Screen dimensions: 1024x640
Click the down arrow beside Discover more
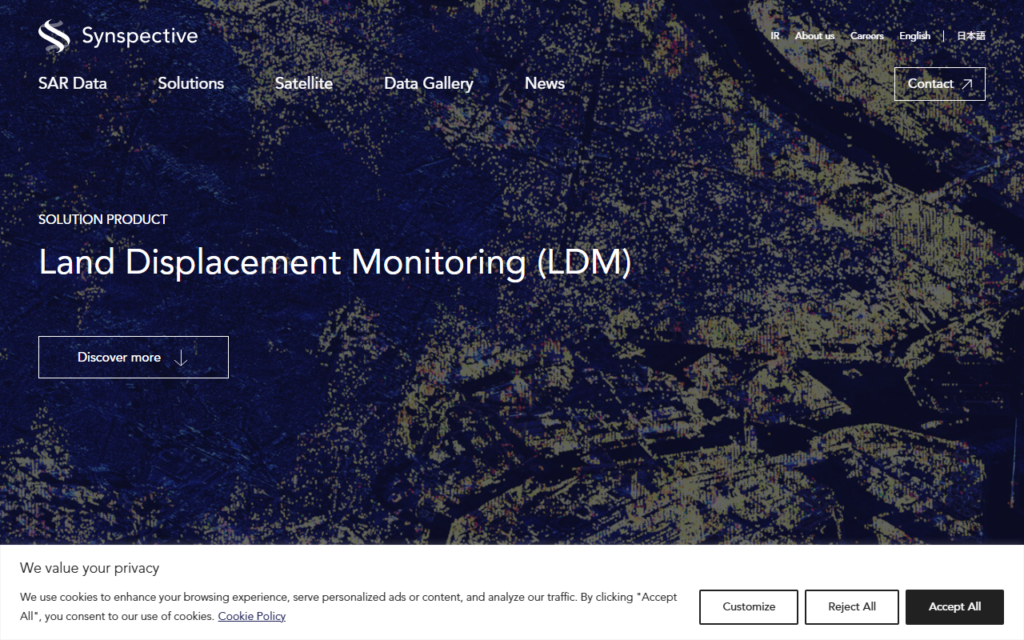[181, 358]
